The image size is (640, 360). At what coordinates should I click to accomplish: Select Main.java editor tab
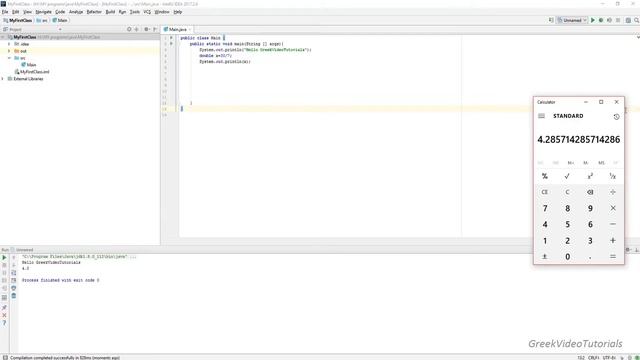[x=178, y=29]
